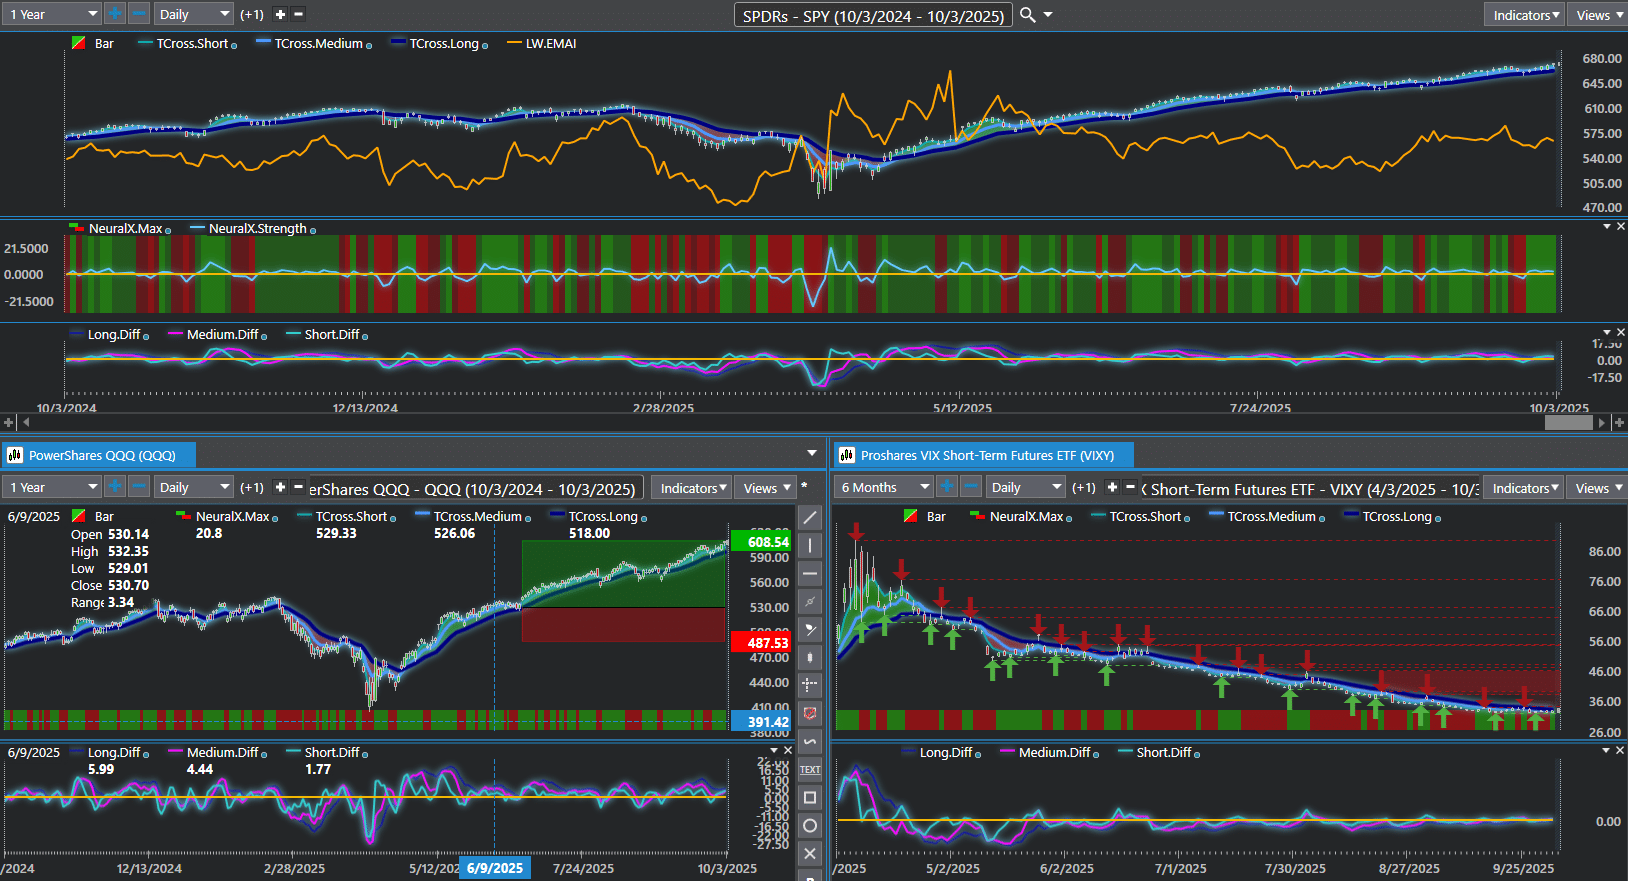Choose the TEXT annotation tool
This screenshot has width=1628, height=881.
[x=810, y=769]
